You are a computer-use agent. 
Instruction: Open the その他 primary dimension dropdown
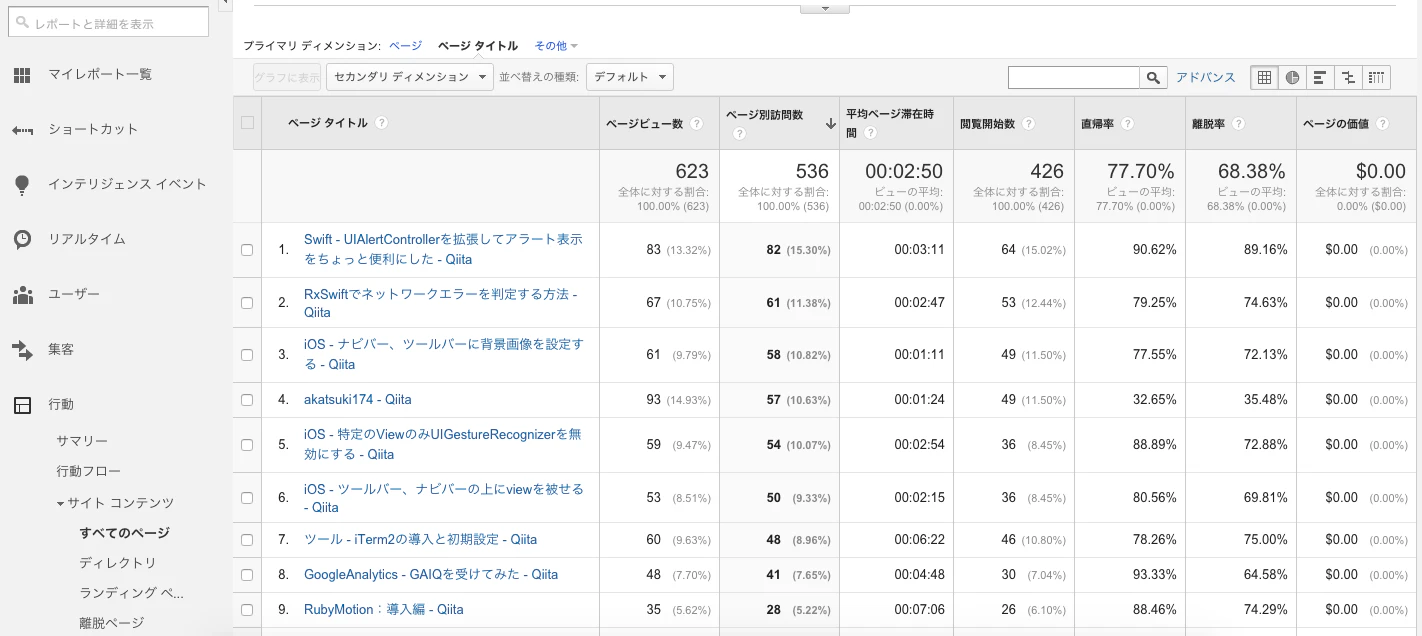(556, 46)
